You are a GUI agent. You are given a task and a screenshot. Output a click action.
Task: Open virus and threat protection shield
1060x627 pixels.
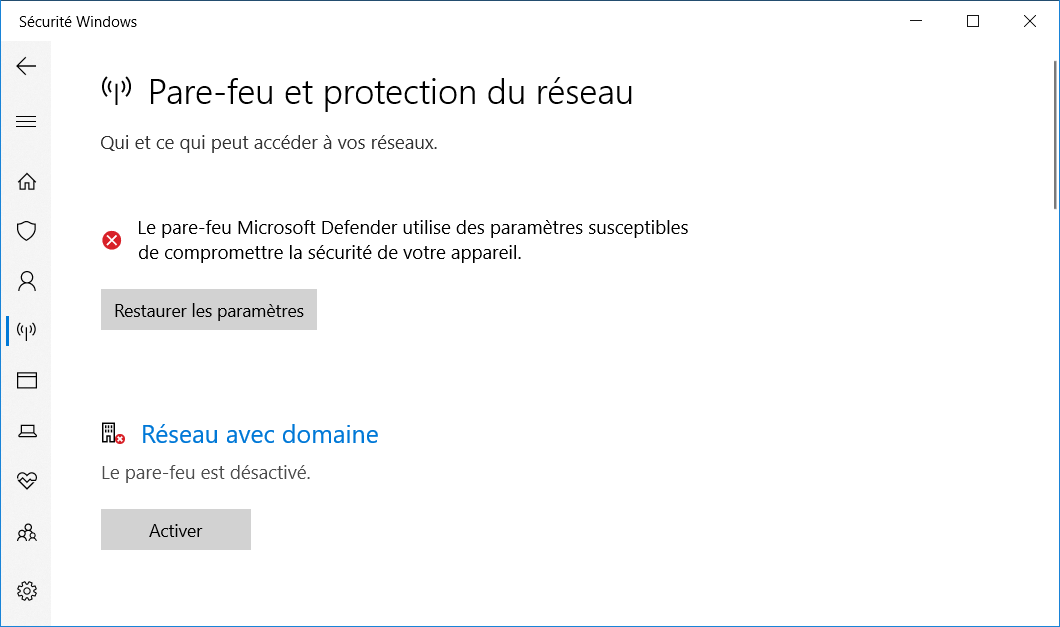coord(26,231)
